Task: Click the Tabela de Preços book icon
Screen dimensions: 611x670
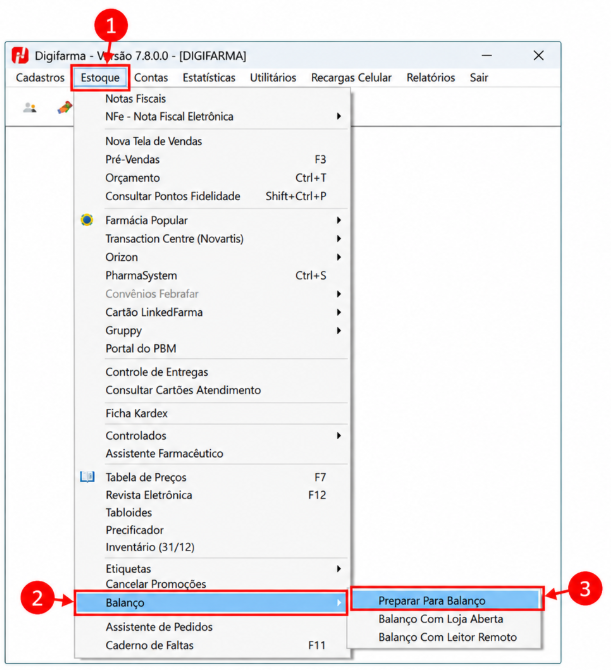Action: point(87,477)
